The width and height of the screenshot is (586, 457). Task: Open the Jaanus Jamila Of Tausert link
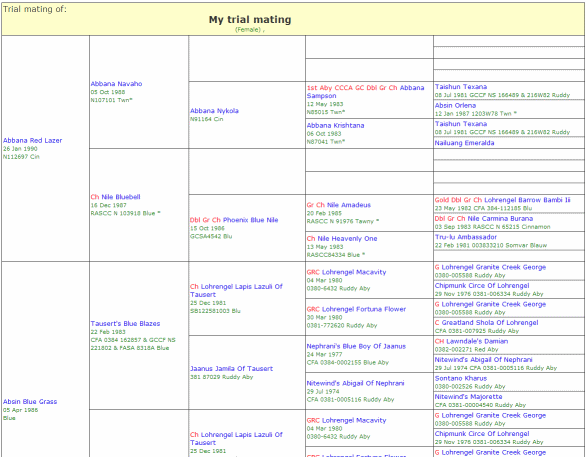(x=231, y=369)
